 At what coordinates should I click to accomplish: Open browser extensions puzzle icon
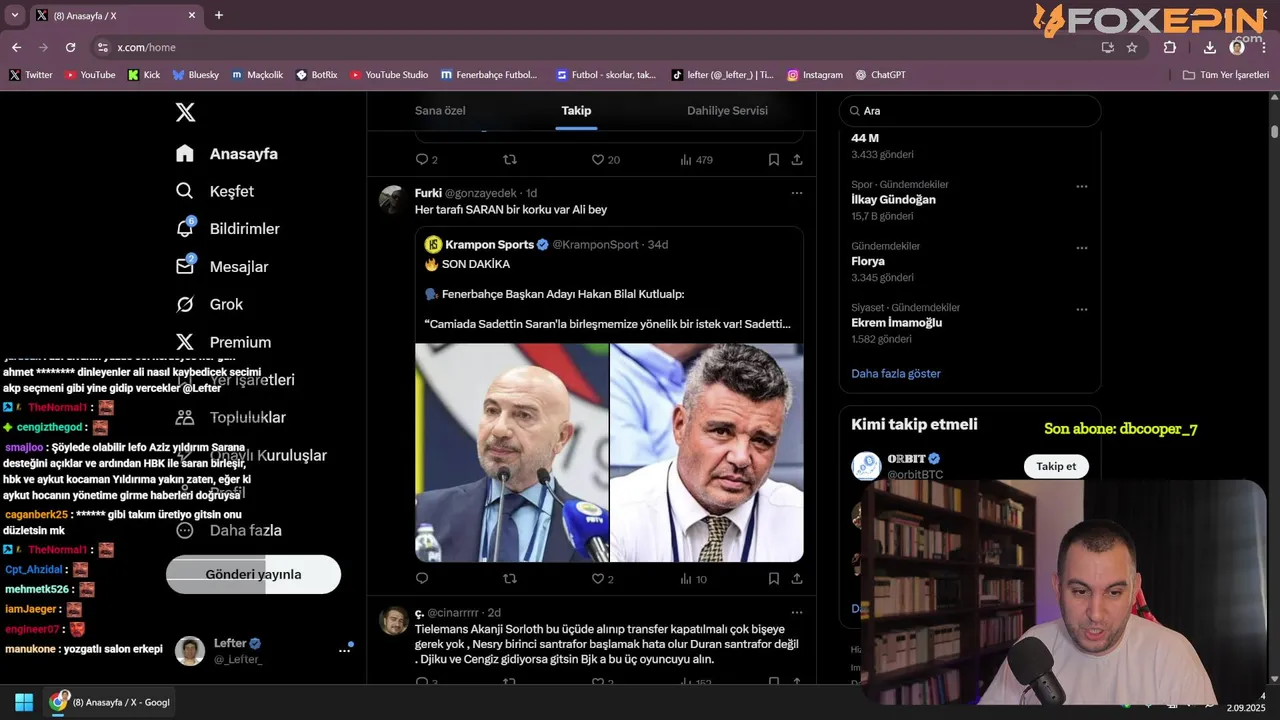point(1170,47)
